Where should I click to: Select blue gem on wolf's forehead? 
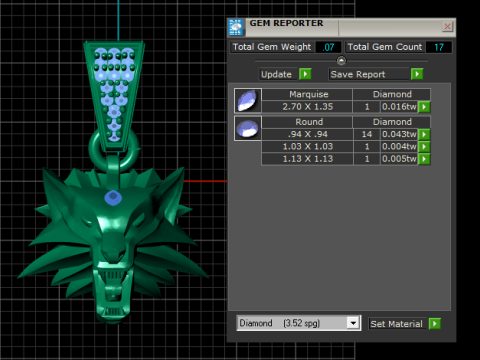pyautogui.click(x=113, y=197)
